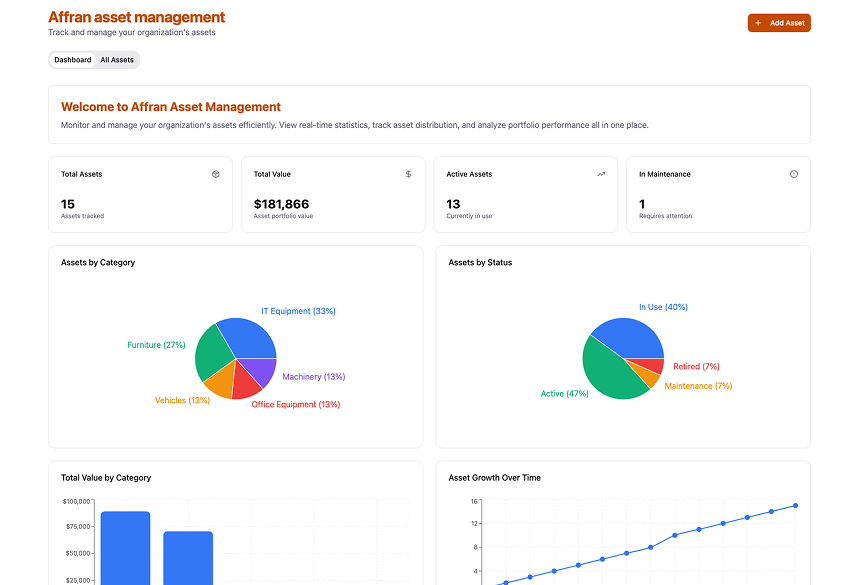Click the plus icon in Add Asset button
This screenshot has height=585, width=856.
(x=758, y=23)
